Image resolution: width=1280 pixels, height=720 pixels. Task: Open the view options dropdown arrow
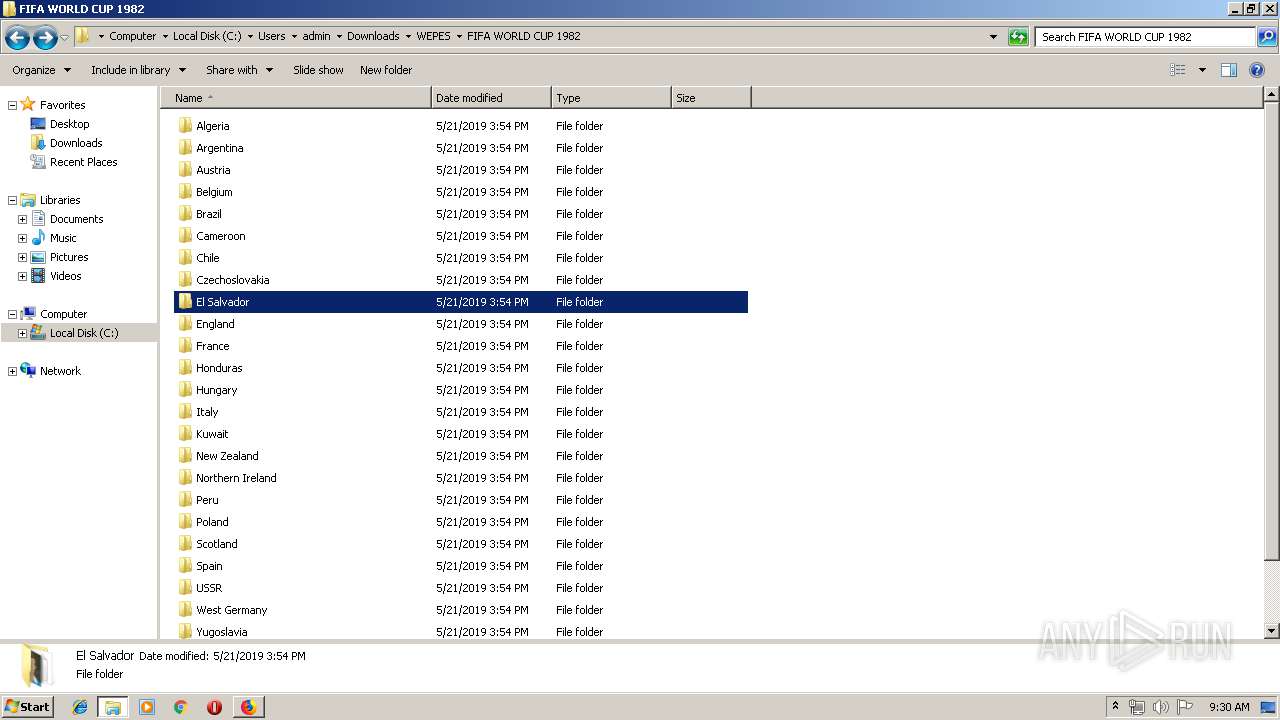tap(1202, 70)
